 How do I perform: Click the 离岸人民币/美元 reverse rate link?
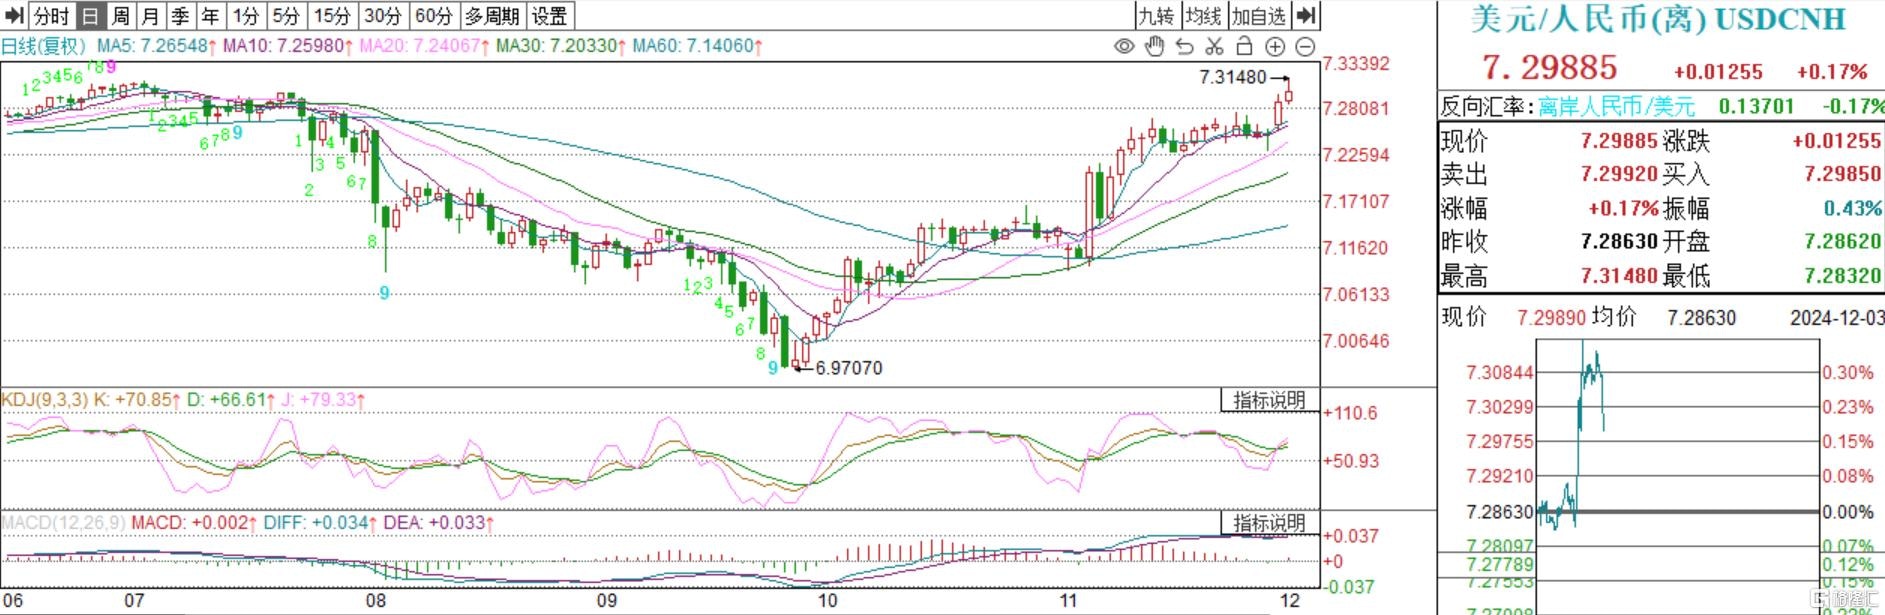coord(1616,106)
